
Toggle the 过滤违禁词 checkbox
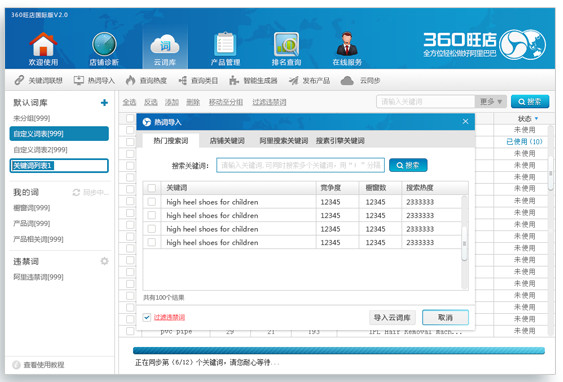(146, 317)
